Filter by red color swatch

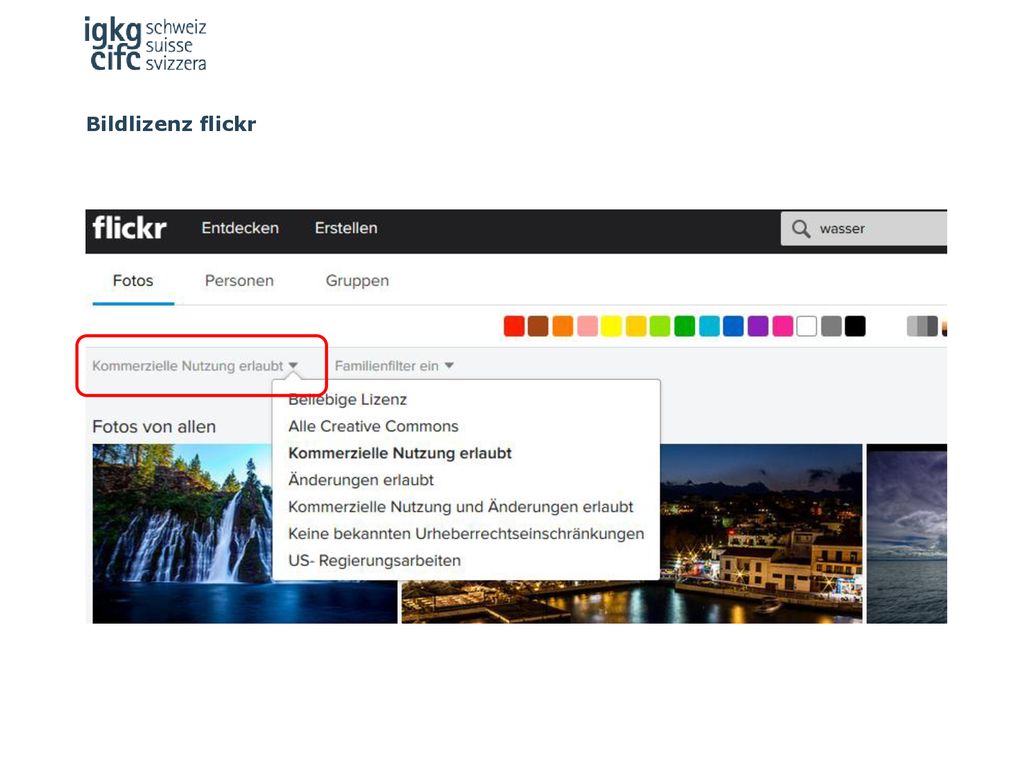pos(515,326)
